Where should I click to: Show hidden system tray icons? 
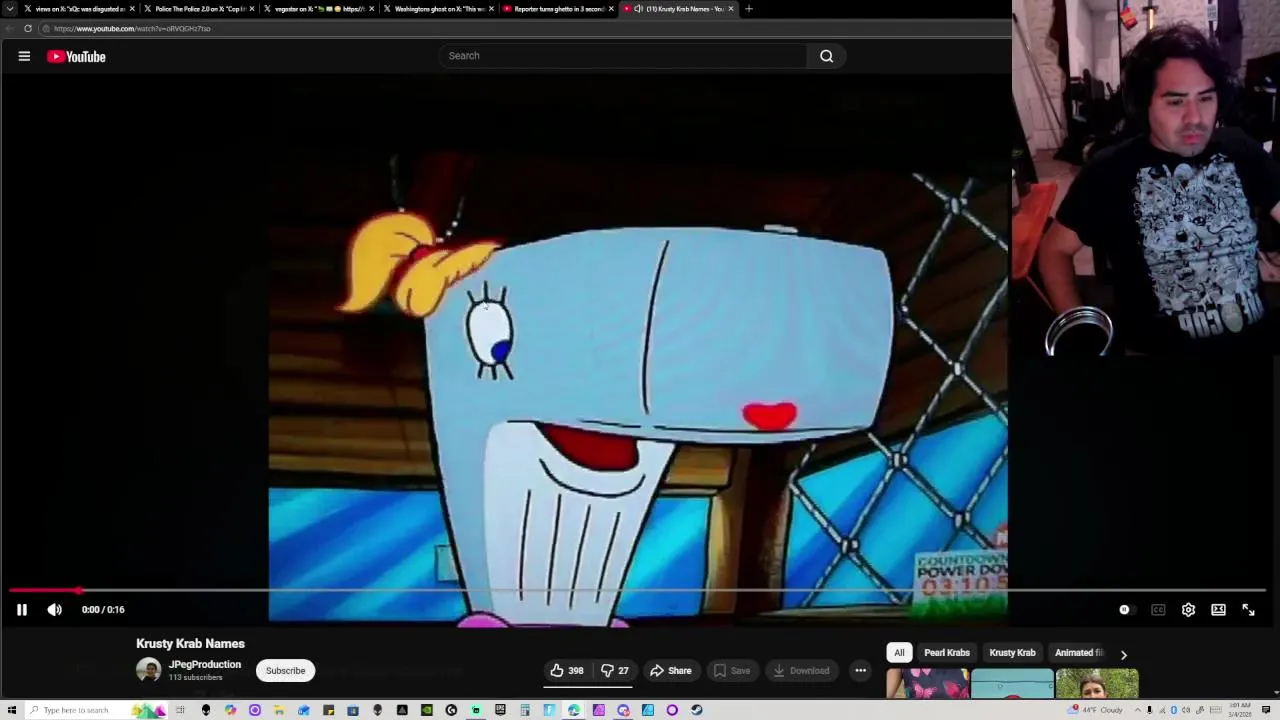[x=1138, y=710]
